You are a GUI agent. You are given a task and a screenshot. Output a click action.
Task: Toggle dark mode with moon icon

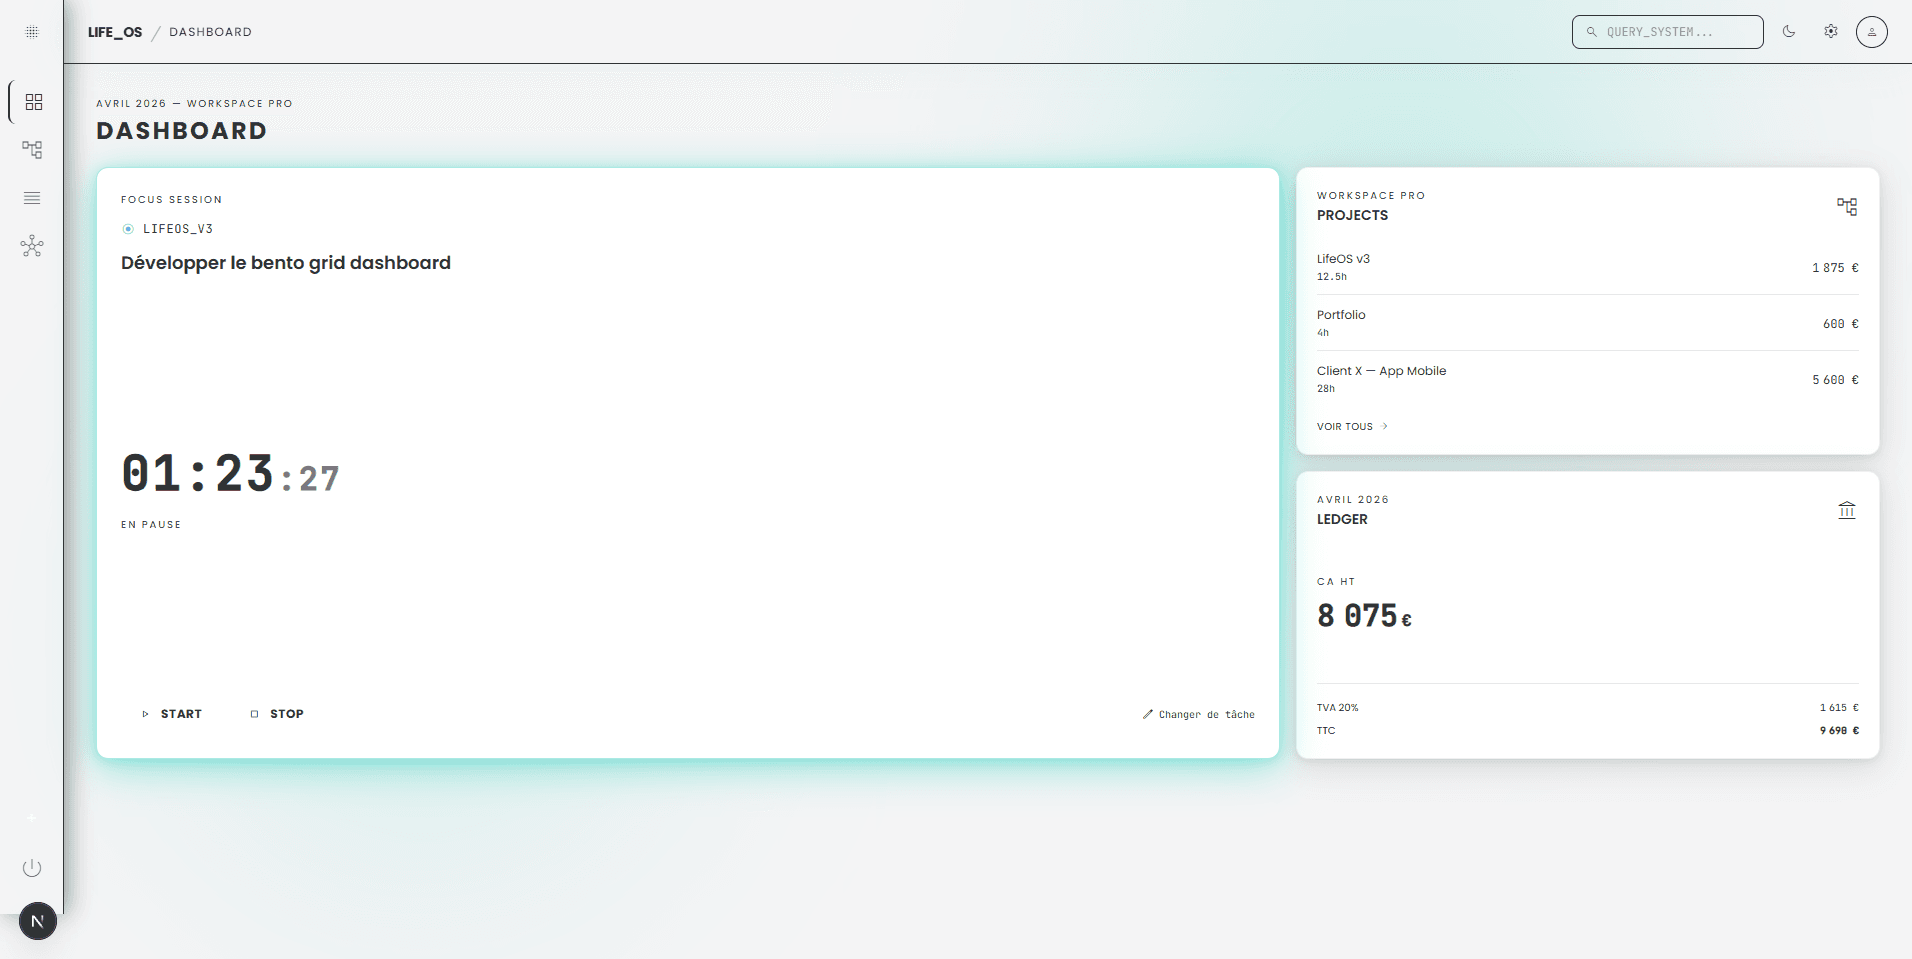tap(1789, 32)
